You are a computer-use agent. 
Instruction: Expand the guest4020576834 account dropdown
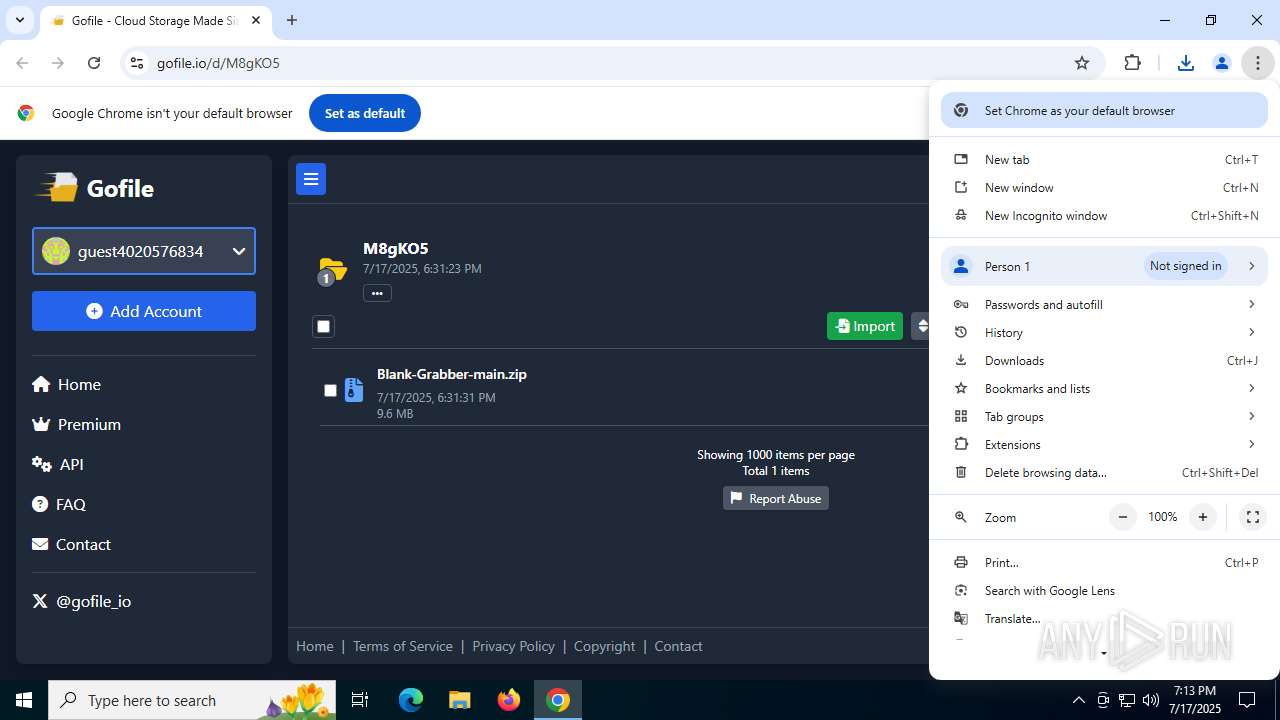coord(144,251)
